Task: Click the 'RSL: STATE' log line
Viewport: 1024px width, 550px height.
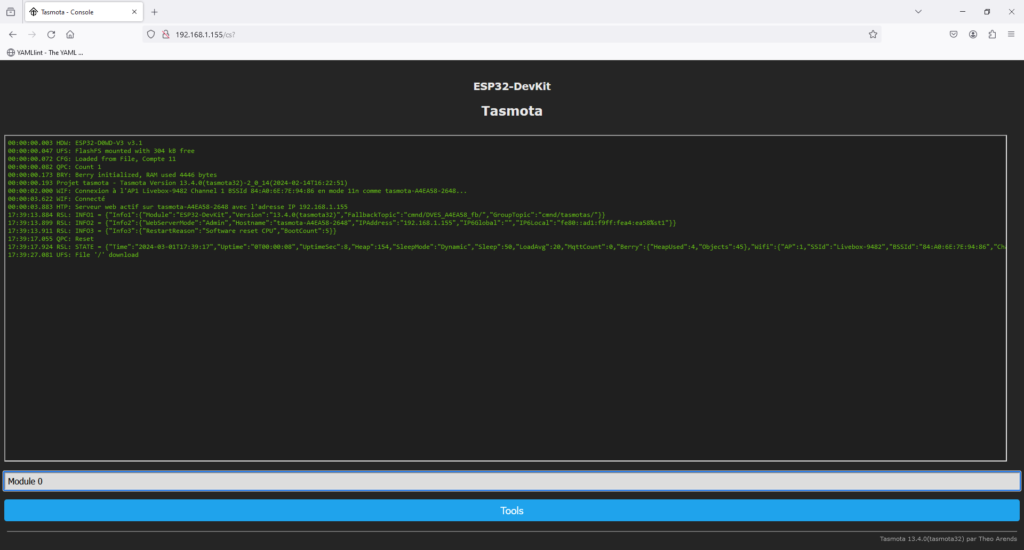Action: coord(506,247)
